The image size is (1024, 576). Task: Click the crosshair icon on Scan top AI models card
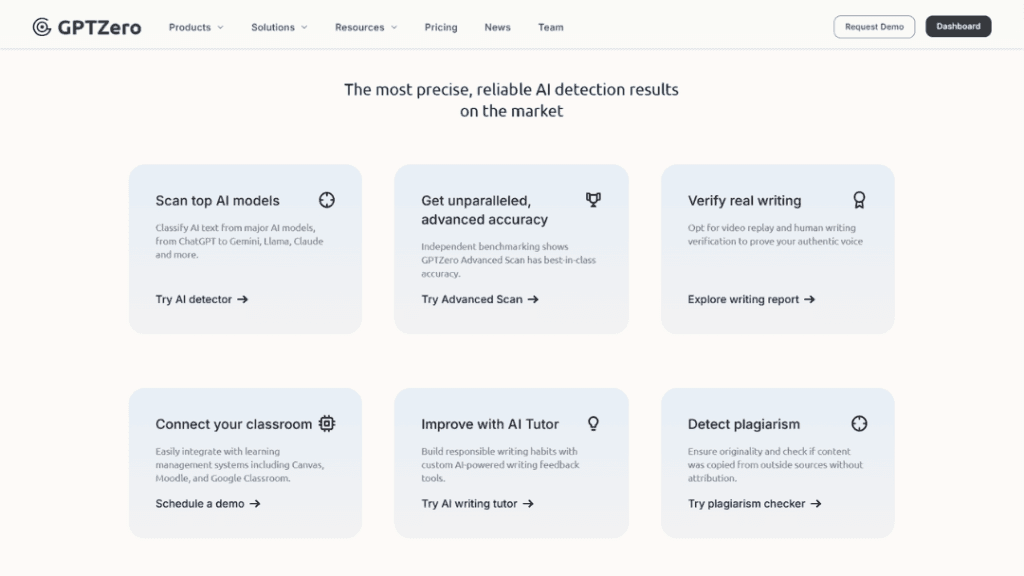[x=327, y=200]
